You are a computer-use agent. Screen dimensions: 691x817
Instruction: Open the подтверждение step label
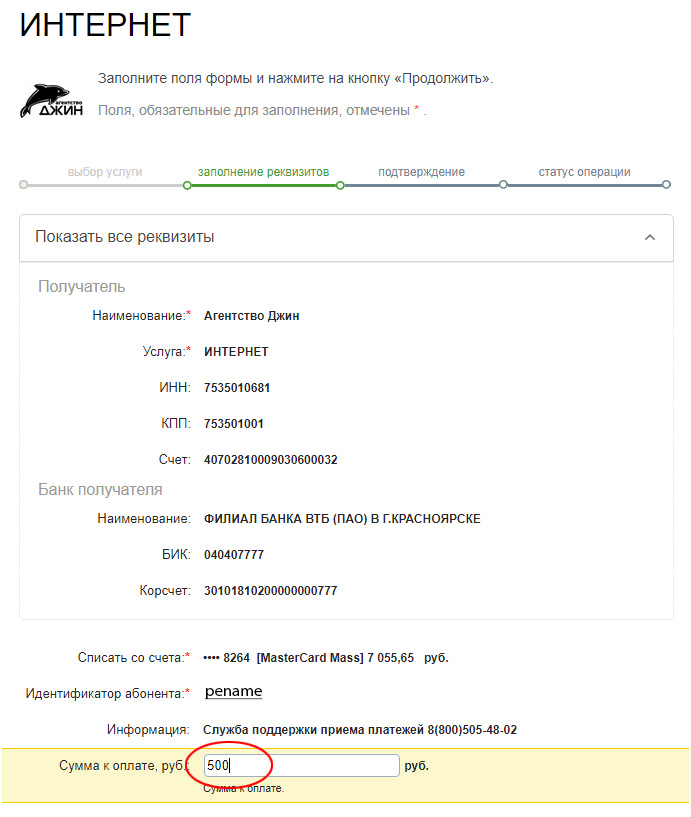pos(421,172)
